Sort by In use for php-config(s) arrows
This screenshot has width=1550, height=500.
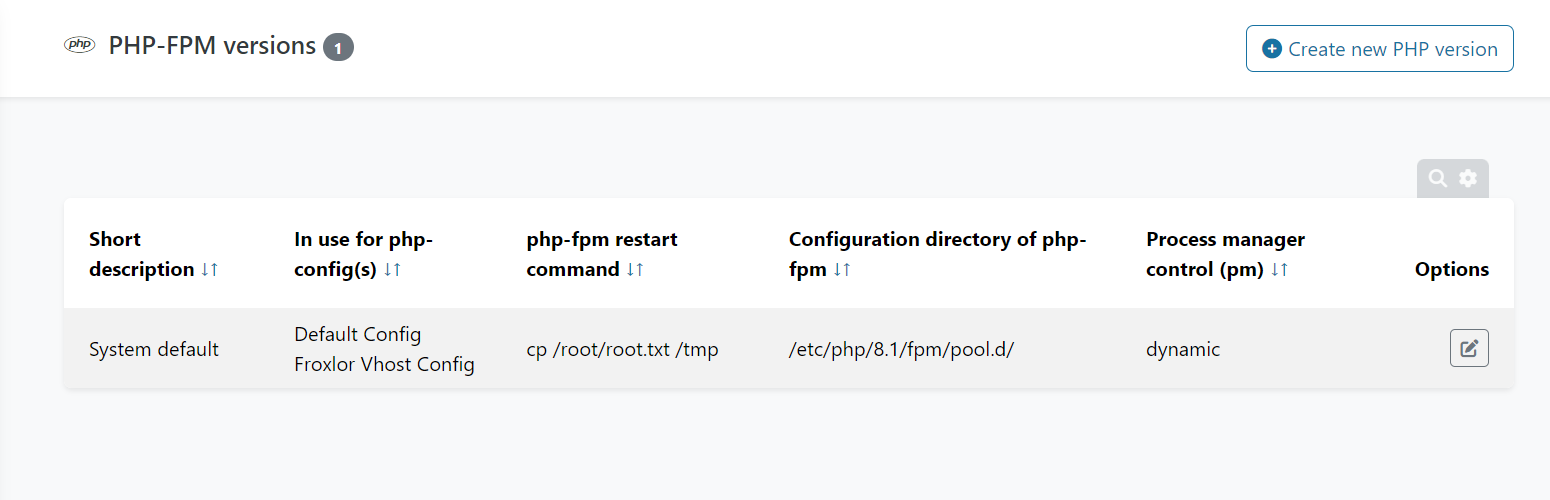pyautogui.click(x=392, y=270)
